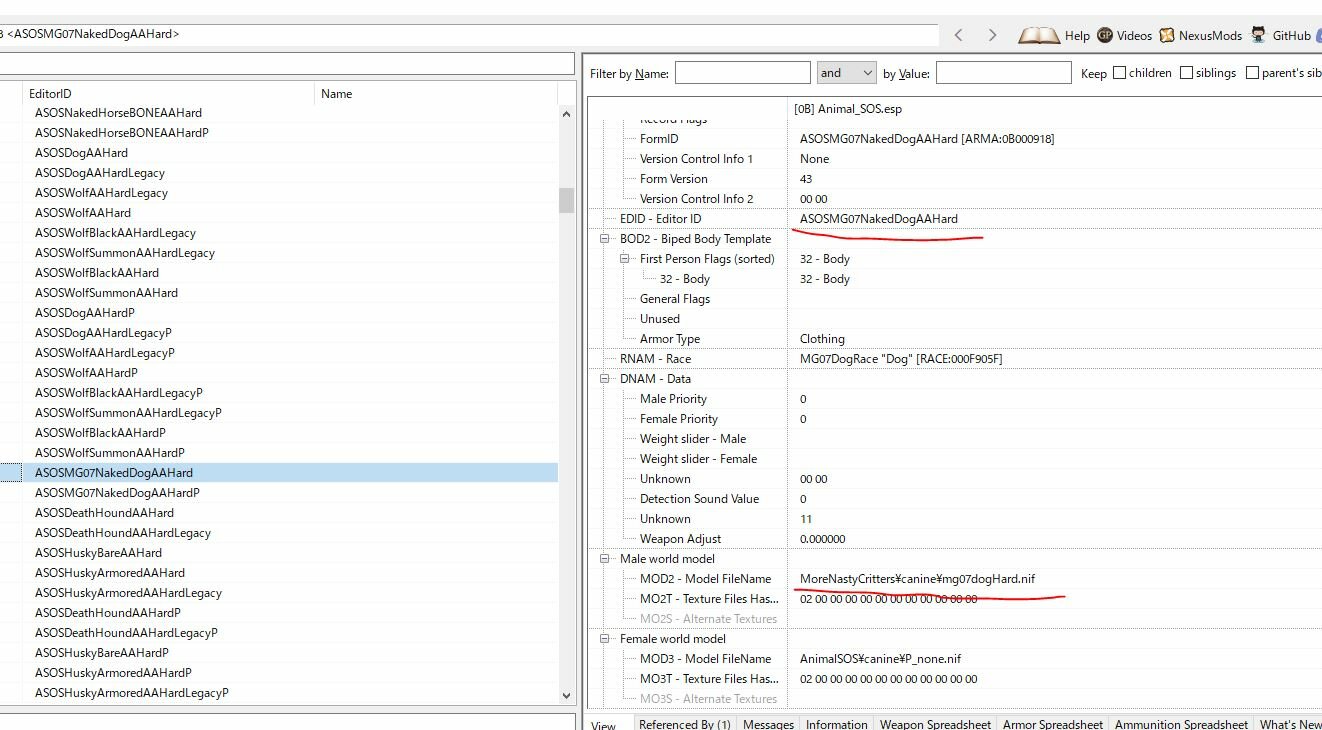Select ASOSHuskyArmoredAAHardLegacyP record

click(132, 693)
